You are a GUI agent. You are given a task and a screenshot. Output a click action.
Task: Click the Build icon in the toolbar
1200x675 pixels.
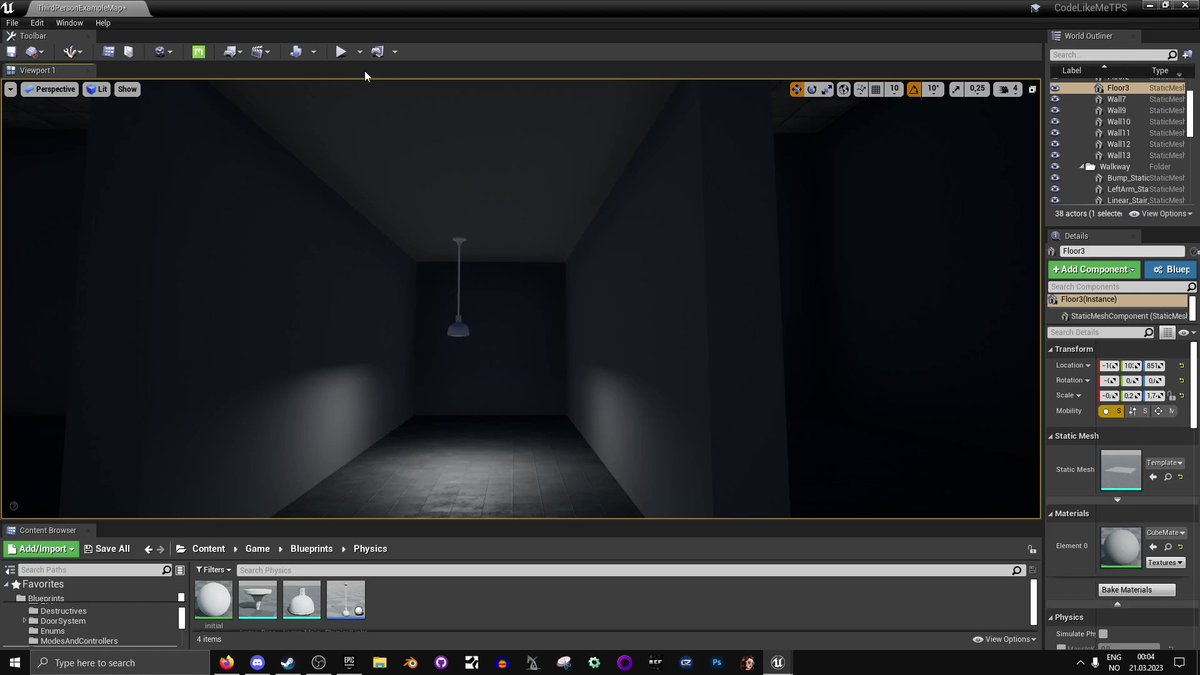(231, 51)
